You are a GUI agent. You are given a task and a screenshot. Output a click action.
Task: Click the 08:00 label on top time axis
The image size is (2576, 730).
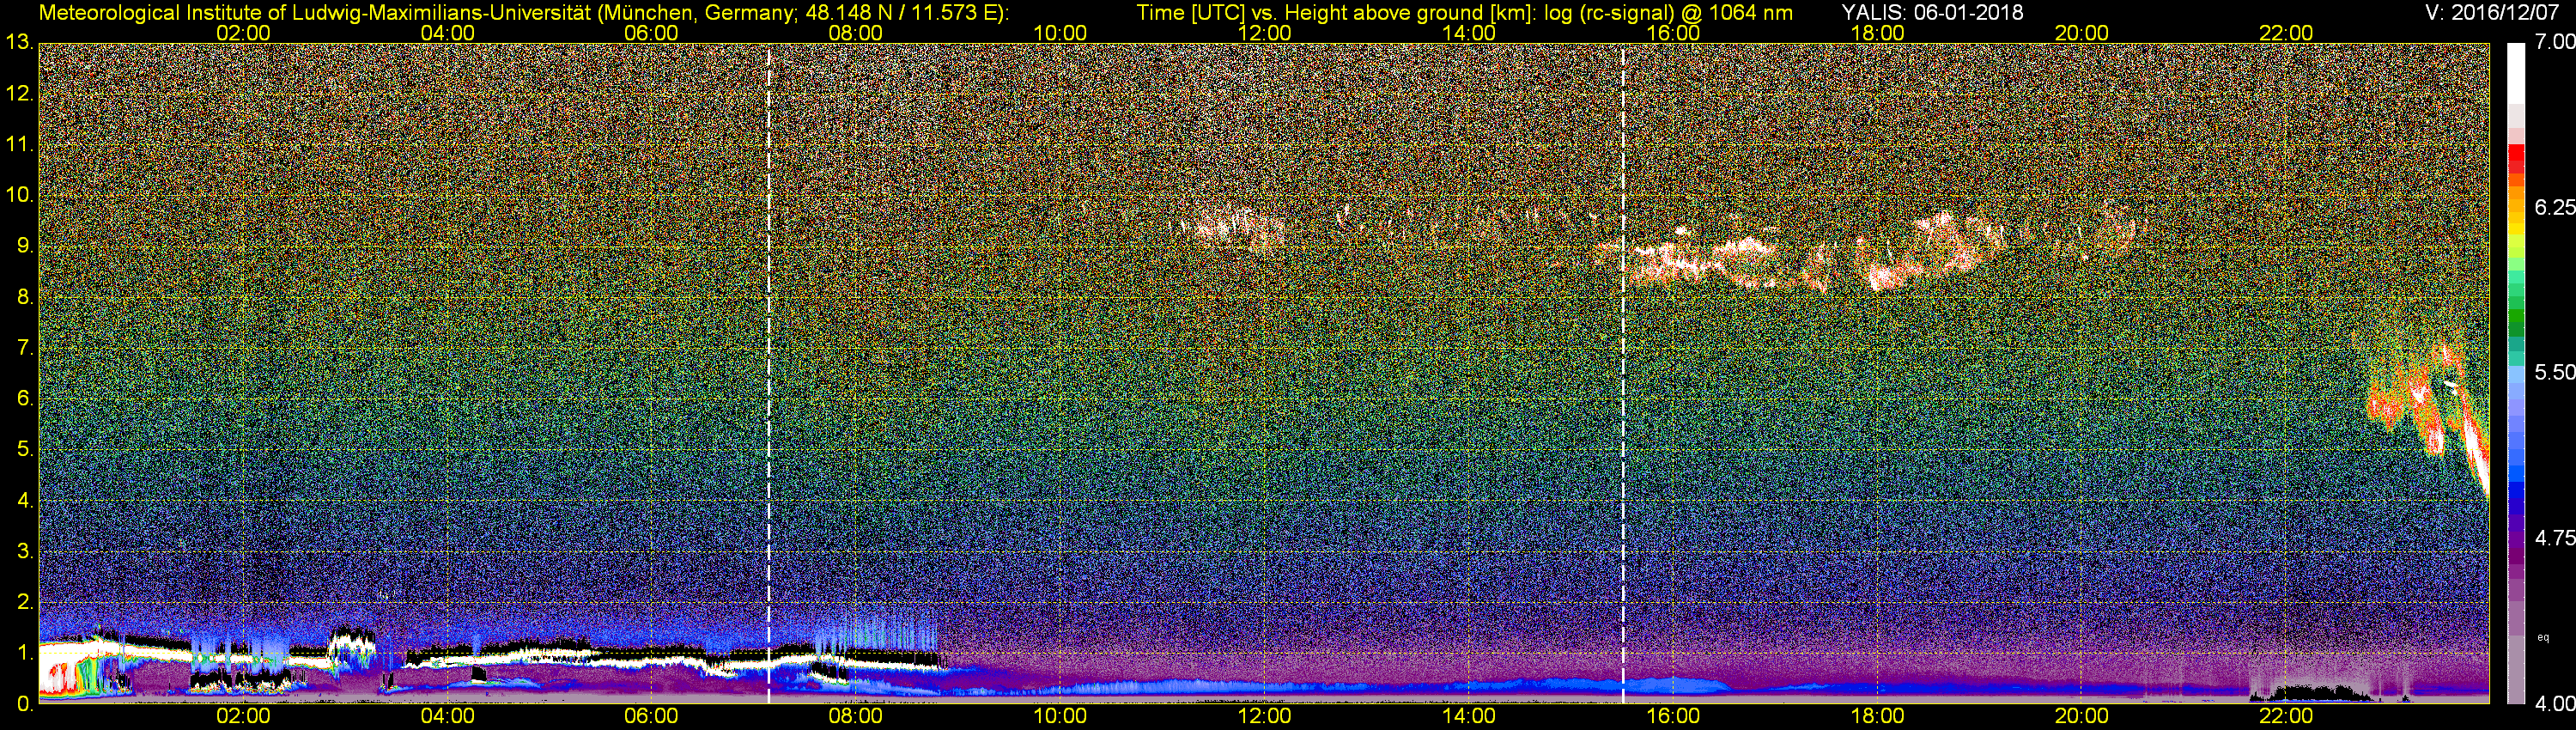point(855,33)
